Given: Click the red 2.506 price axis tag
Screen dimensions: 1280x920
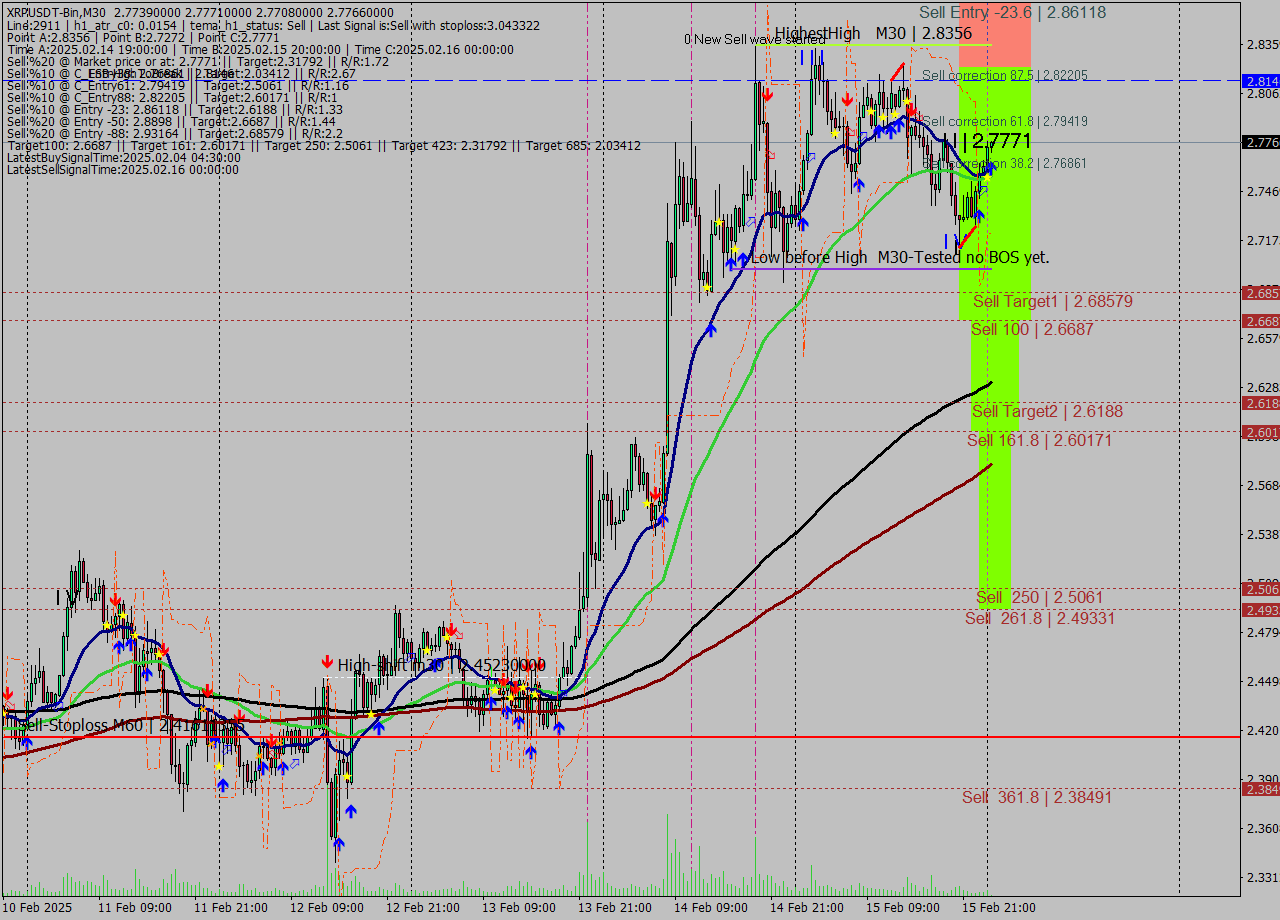Looking at the screenshot, I should [1260, 589].
